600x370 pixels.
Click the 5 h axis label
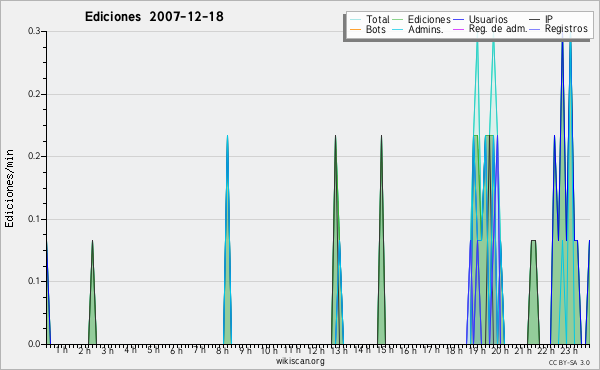(153, 350)
